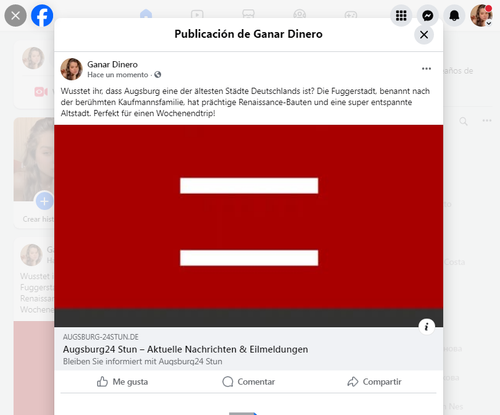The height and width of the screenshot is (415, 500).
Task: Click the 'Hace un momento' timestamp
Action: pyautogui.click(x=118, y=75)
